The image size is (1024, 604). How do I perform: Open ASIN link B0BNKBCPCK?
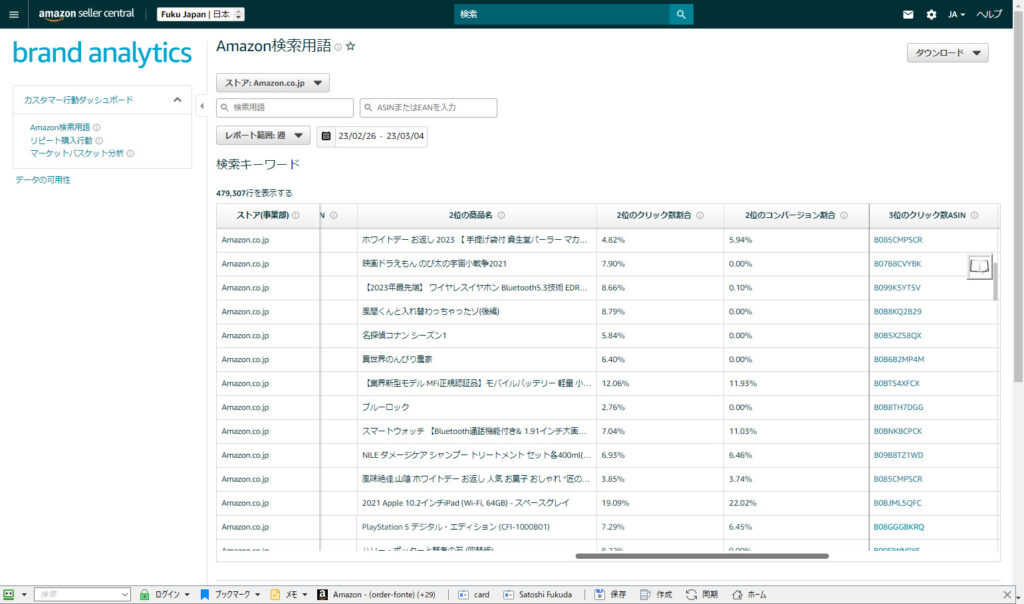point(898,432)
